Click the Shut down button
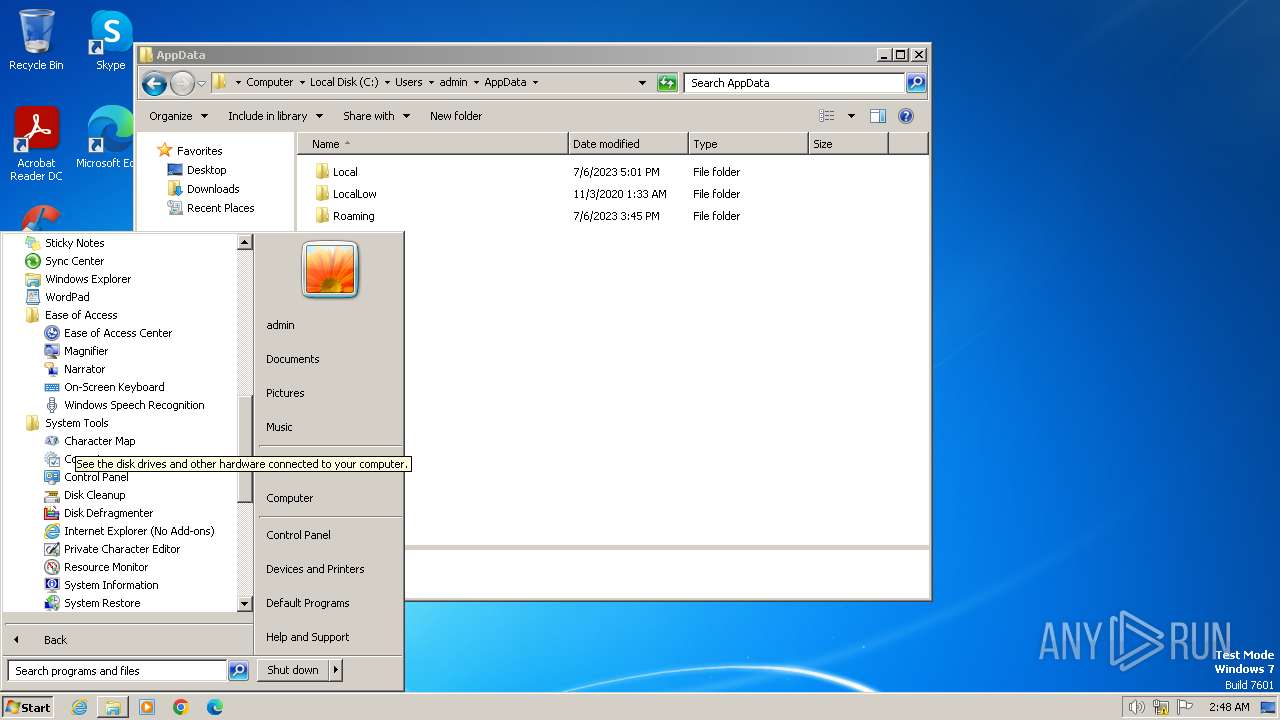Image resolution: width=1280 pixels, height=720 pixels. (x=293, y=670)
